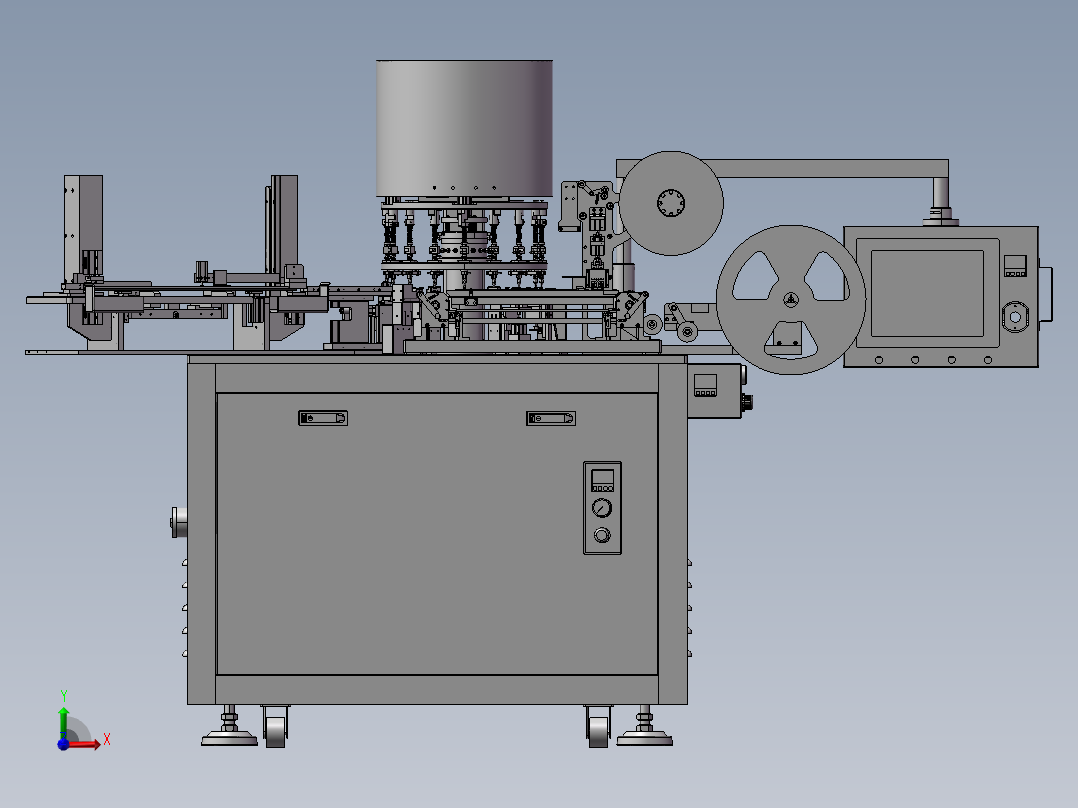Select the blue origin ball of the triad

coord(63,744)
